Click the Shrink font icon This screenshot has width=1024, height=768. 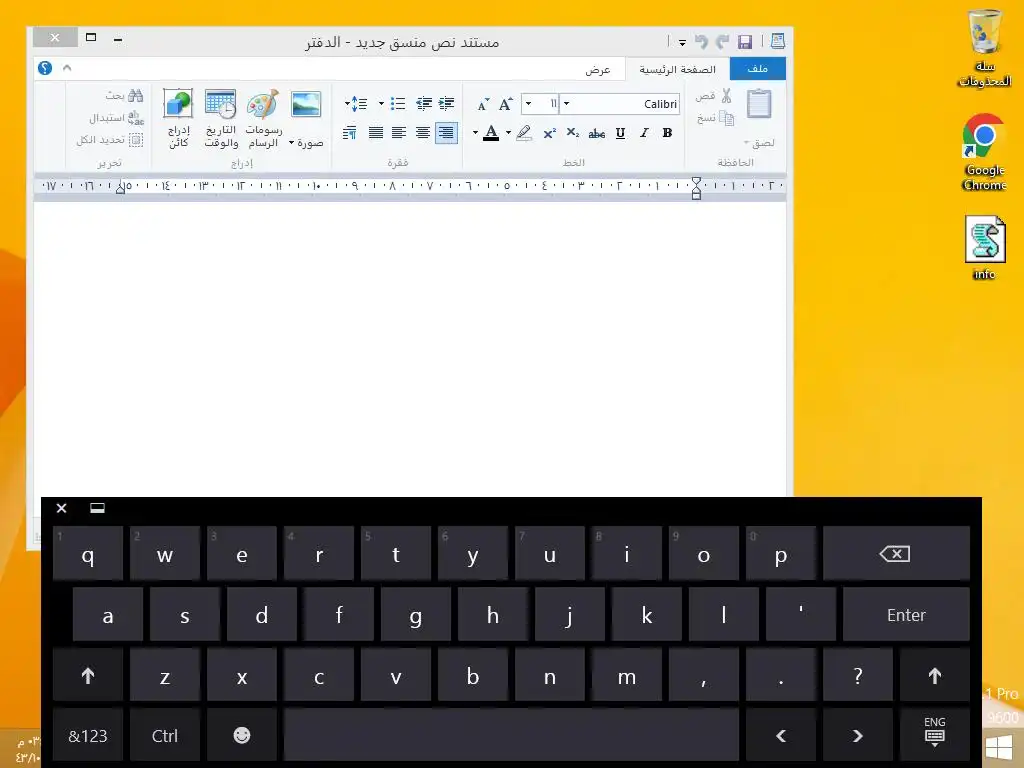pyautogui.click(x=483, y=104)
